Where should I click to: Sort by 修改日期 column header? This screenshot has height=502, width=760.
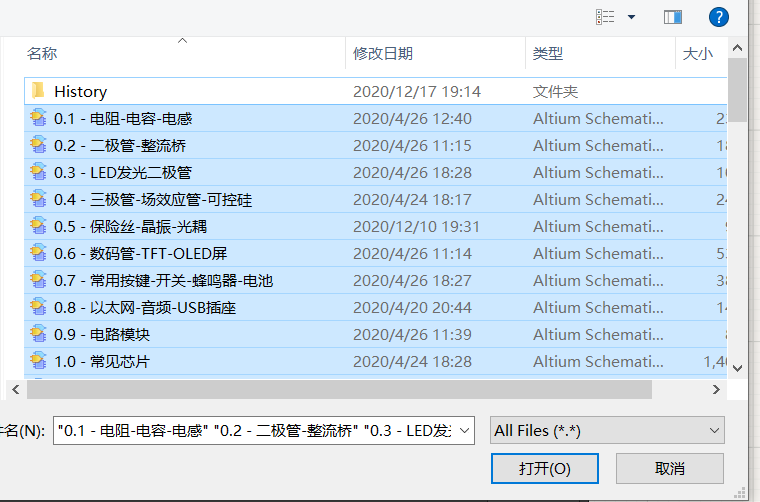coord(383,53)
